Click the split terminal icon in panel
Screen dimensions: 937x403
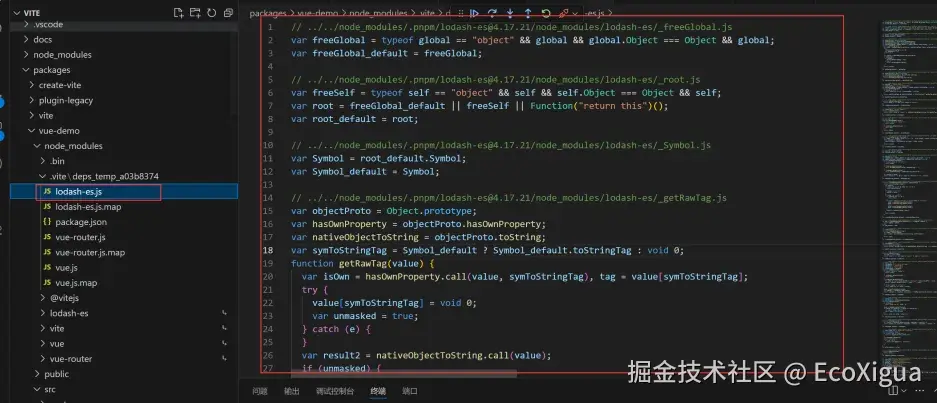[893, 391]
